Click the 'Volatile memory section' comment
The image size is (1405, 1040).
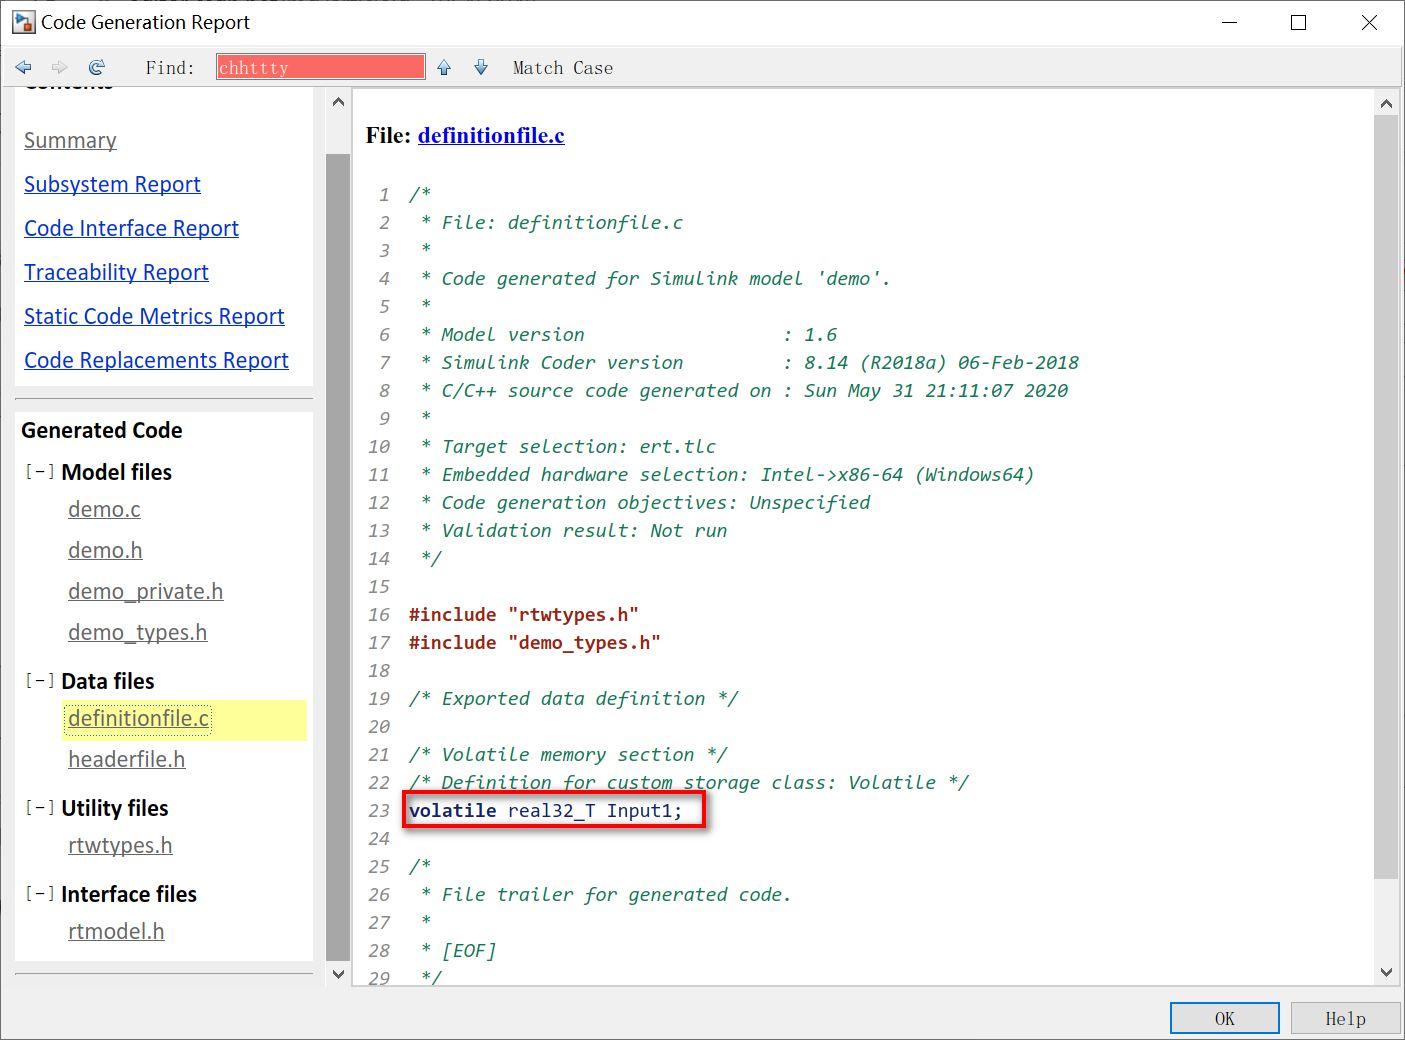(x=568, y=754)
